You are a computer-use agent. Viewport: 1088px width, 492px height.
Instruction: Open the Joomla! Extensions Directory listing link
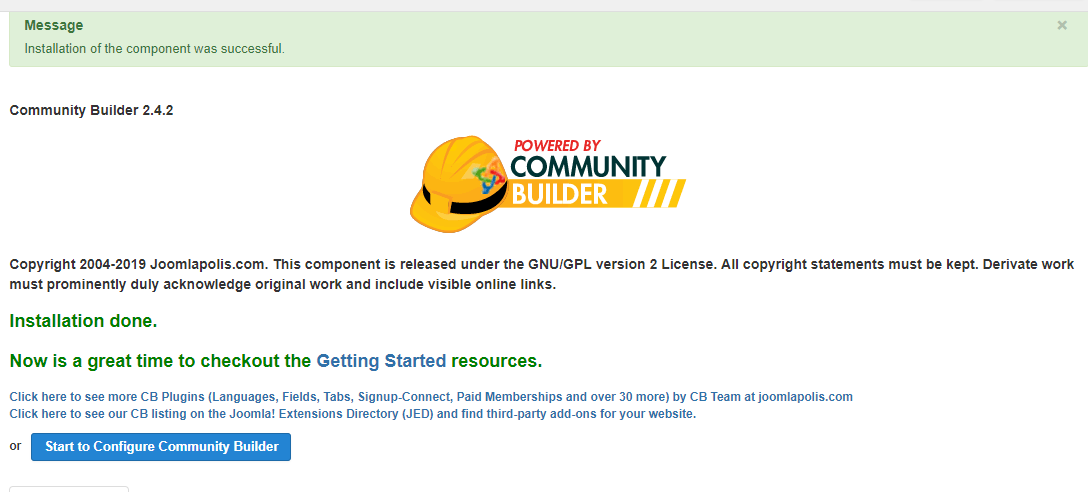point(352,414)
